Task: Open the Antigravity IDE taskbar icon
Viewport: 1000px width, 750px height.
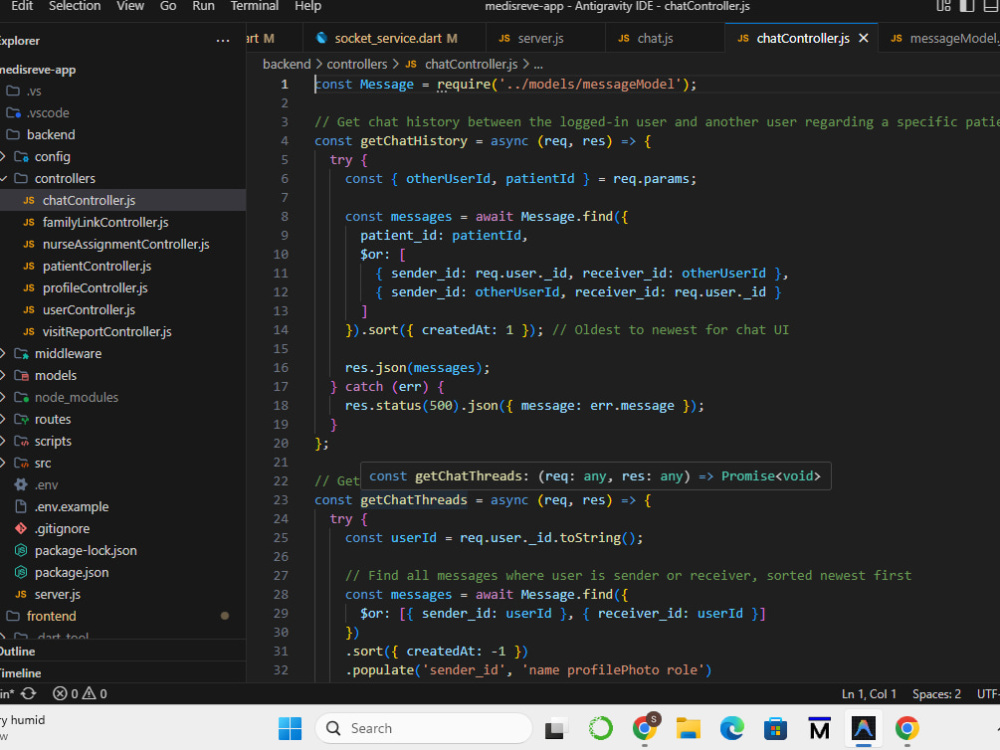Action: 863,728
